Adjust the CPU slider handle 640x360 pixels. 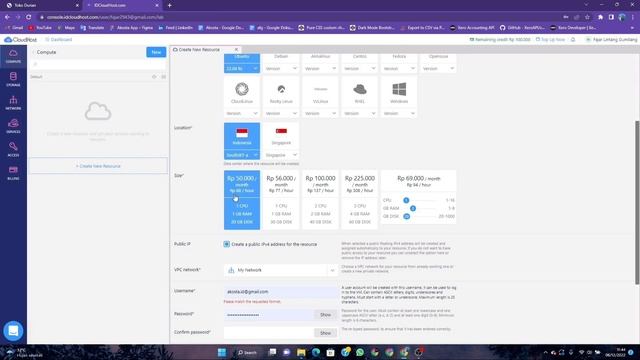406,200
